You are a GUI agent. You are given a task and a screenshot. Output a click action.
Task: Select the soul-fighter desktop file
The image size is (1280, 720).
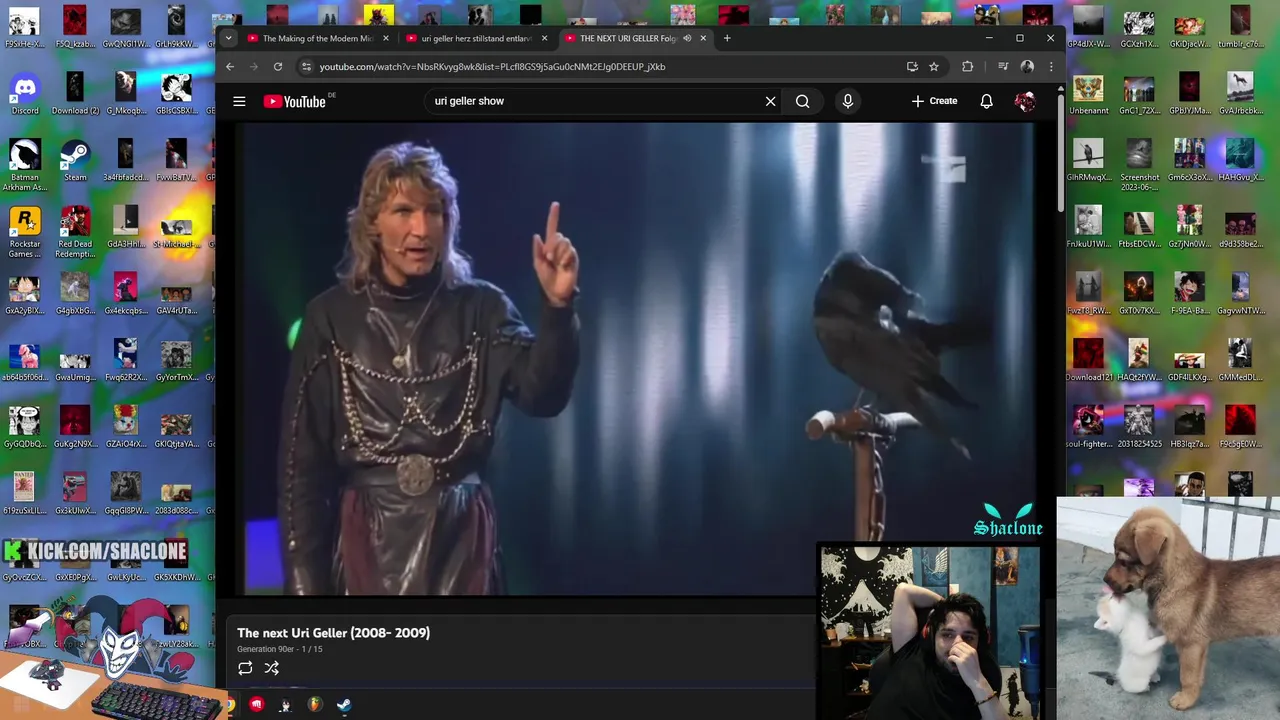pos(1088,427)
